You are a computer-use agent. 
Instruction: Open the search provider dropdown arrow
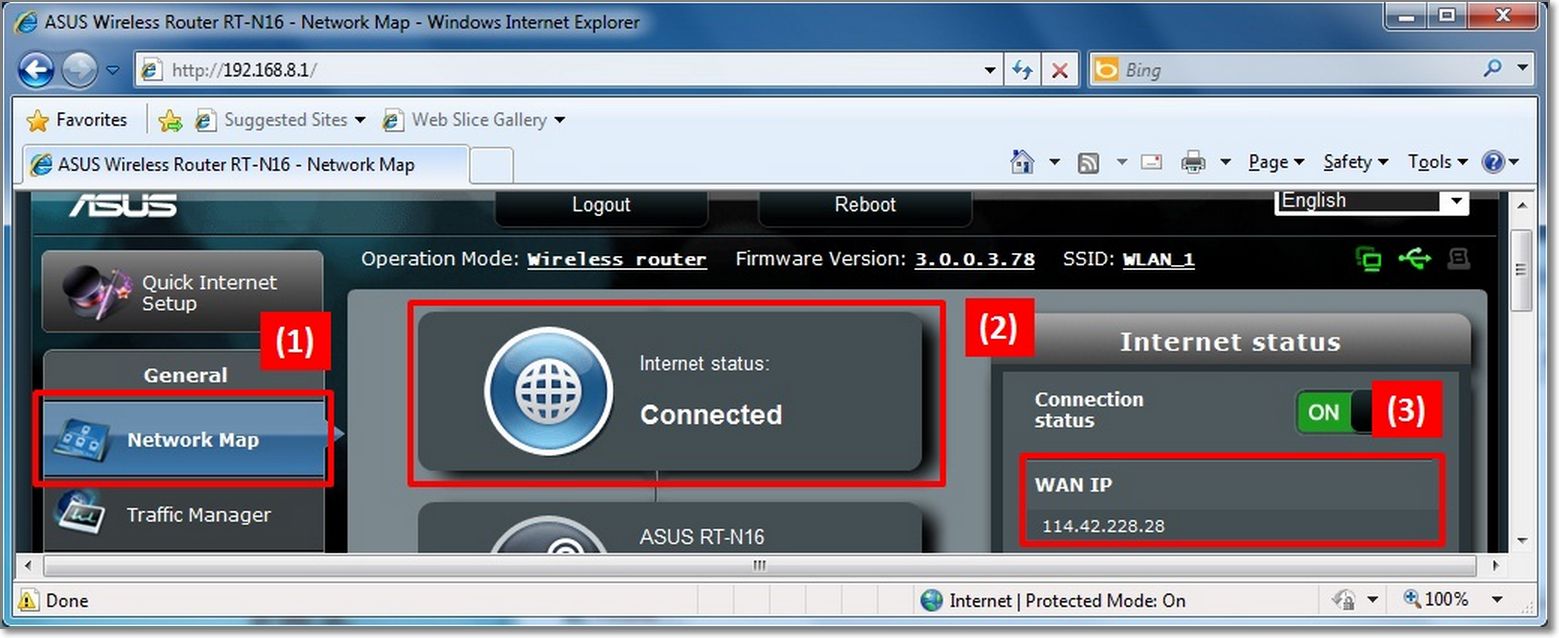pos(1522,69)
